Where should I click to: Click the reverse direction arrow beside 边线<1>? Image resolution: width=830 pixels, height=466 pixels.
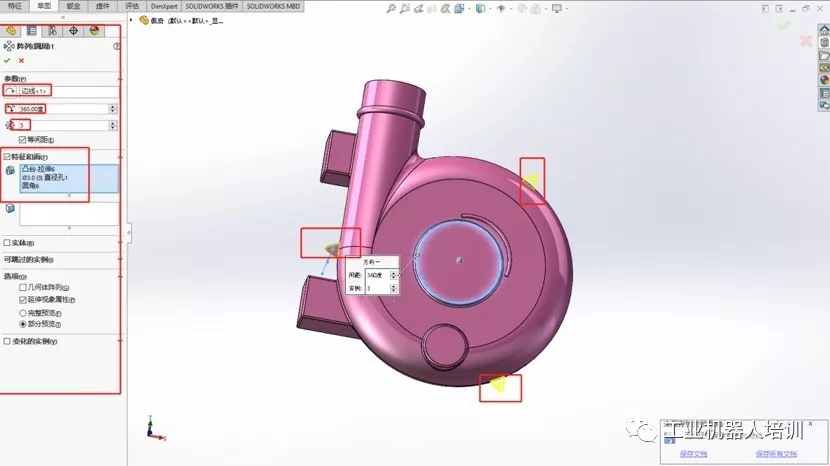pos(10,91)
